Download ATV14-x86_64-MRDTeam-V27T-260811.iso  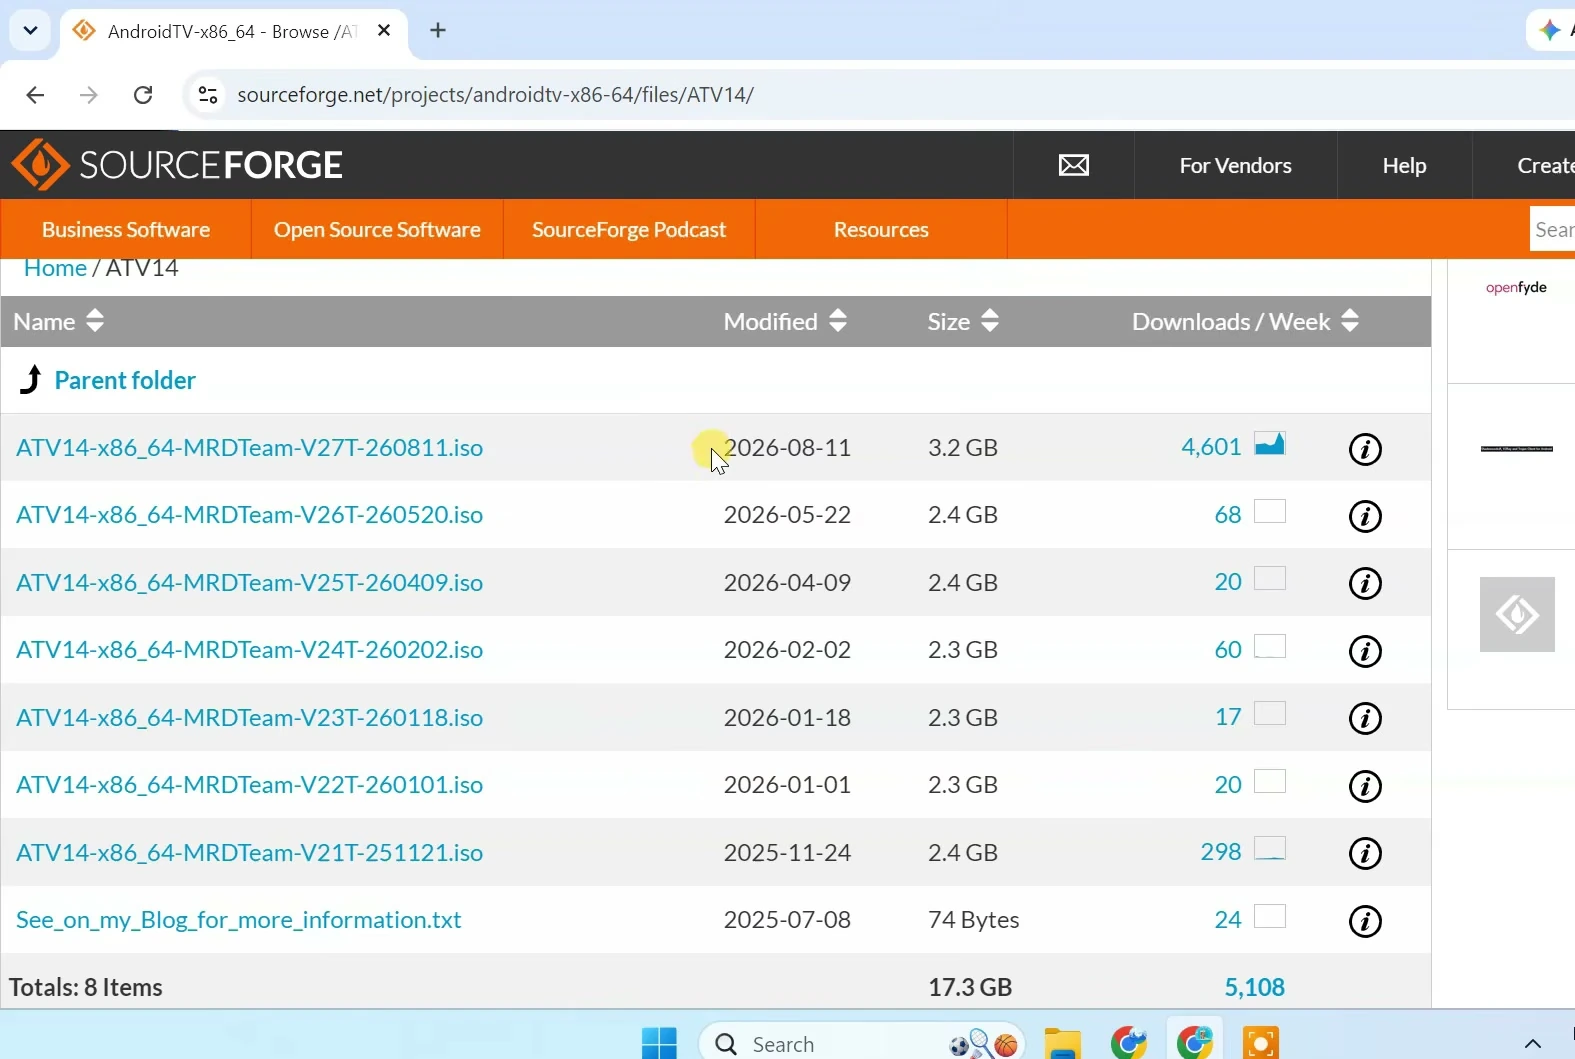[x=250, y=447]
